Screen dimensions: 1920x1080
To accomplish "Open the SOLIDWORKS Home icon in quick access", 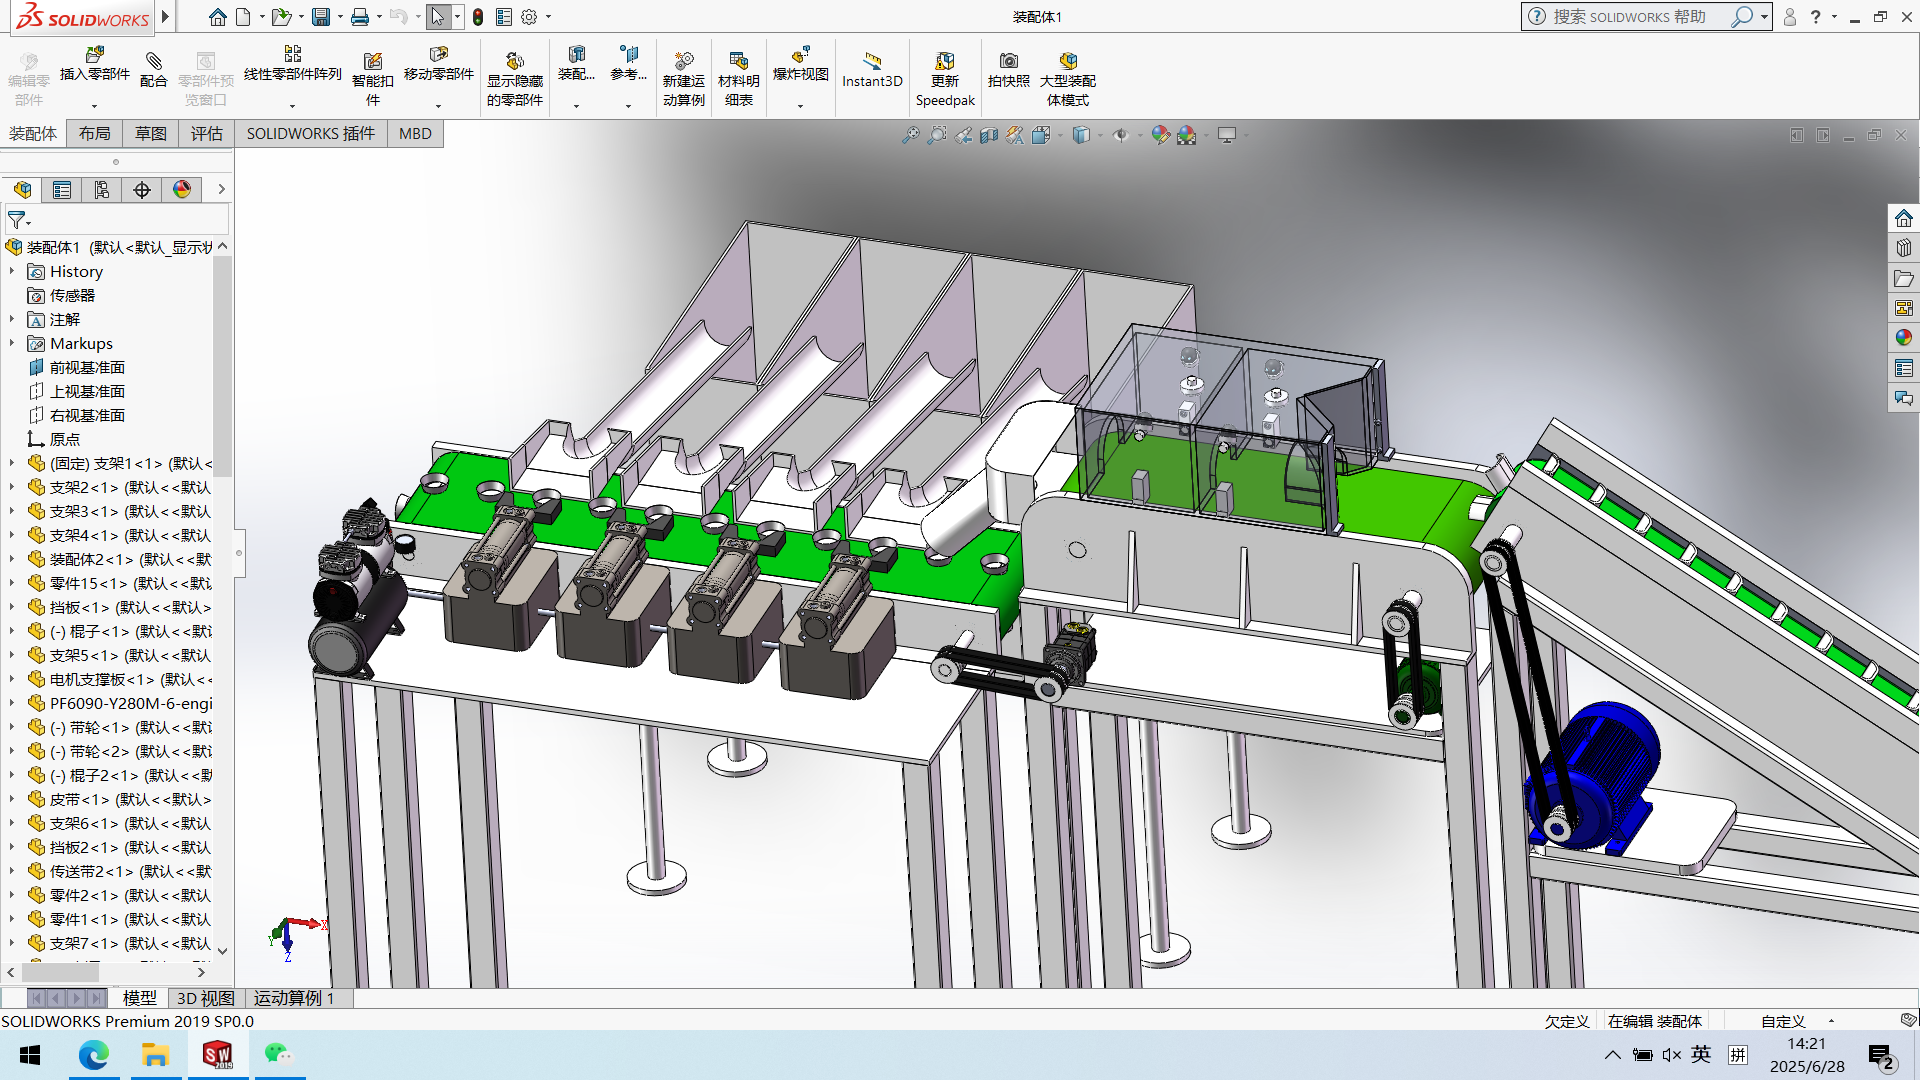I will pos(217,17).
